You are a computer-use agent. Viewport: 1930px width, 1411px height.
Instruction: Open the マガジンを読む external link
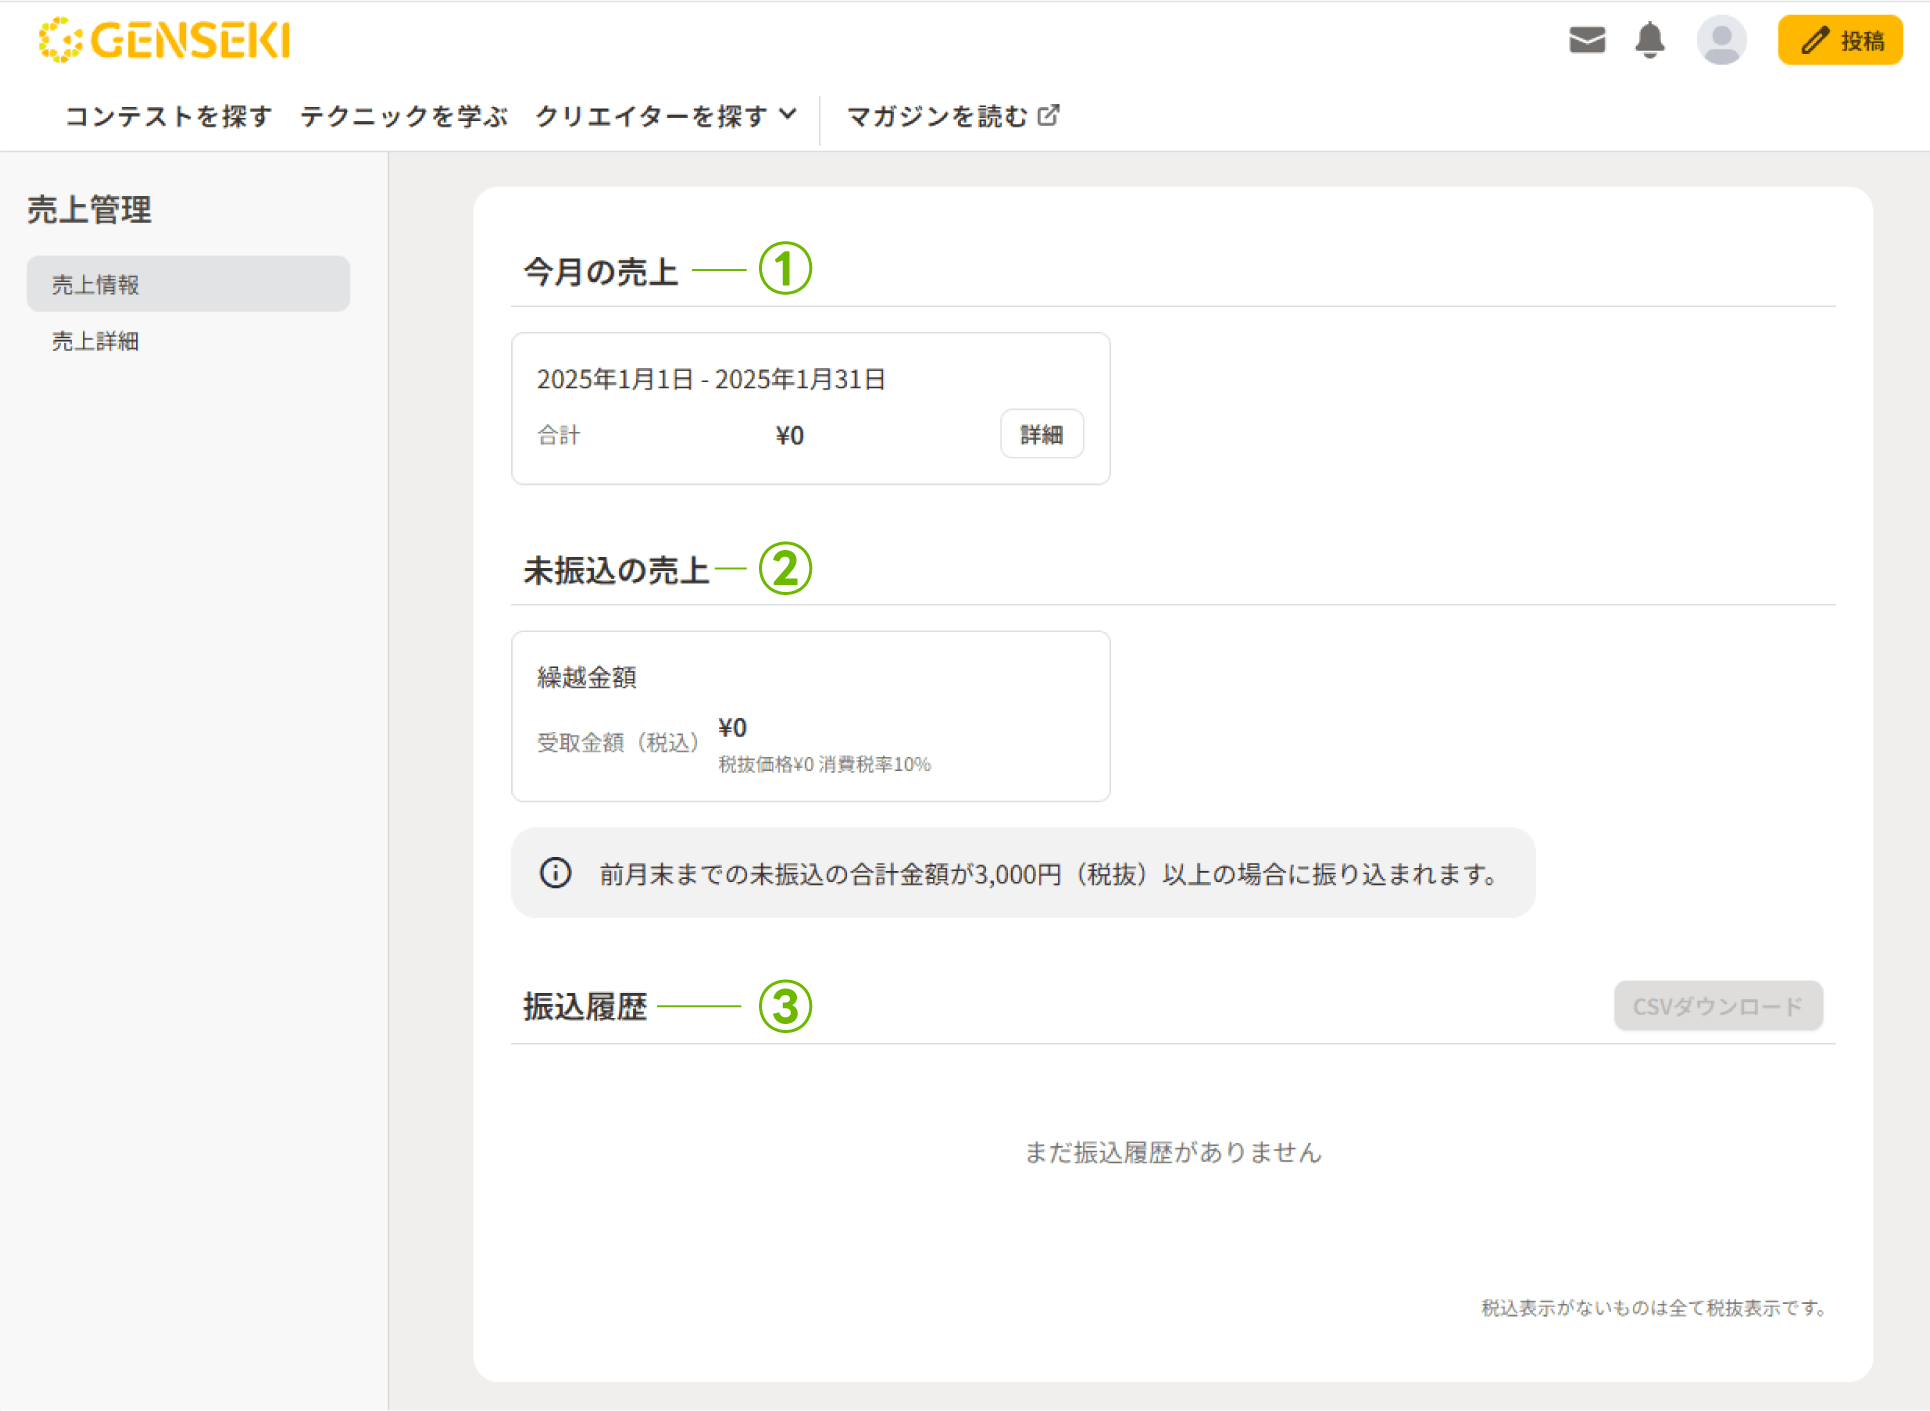click(953, 116)
